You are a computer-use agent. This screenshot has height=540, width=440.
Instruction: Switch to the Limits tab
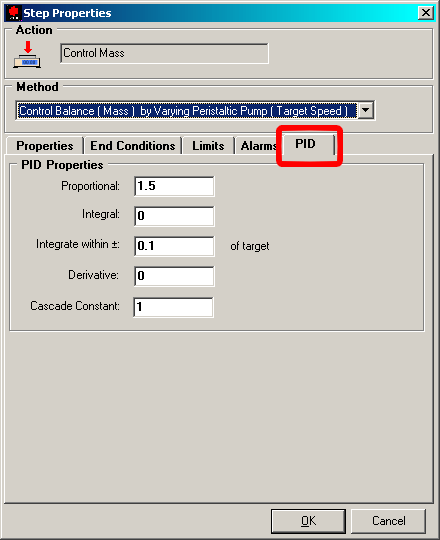[208, 146]
